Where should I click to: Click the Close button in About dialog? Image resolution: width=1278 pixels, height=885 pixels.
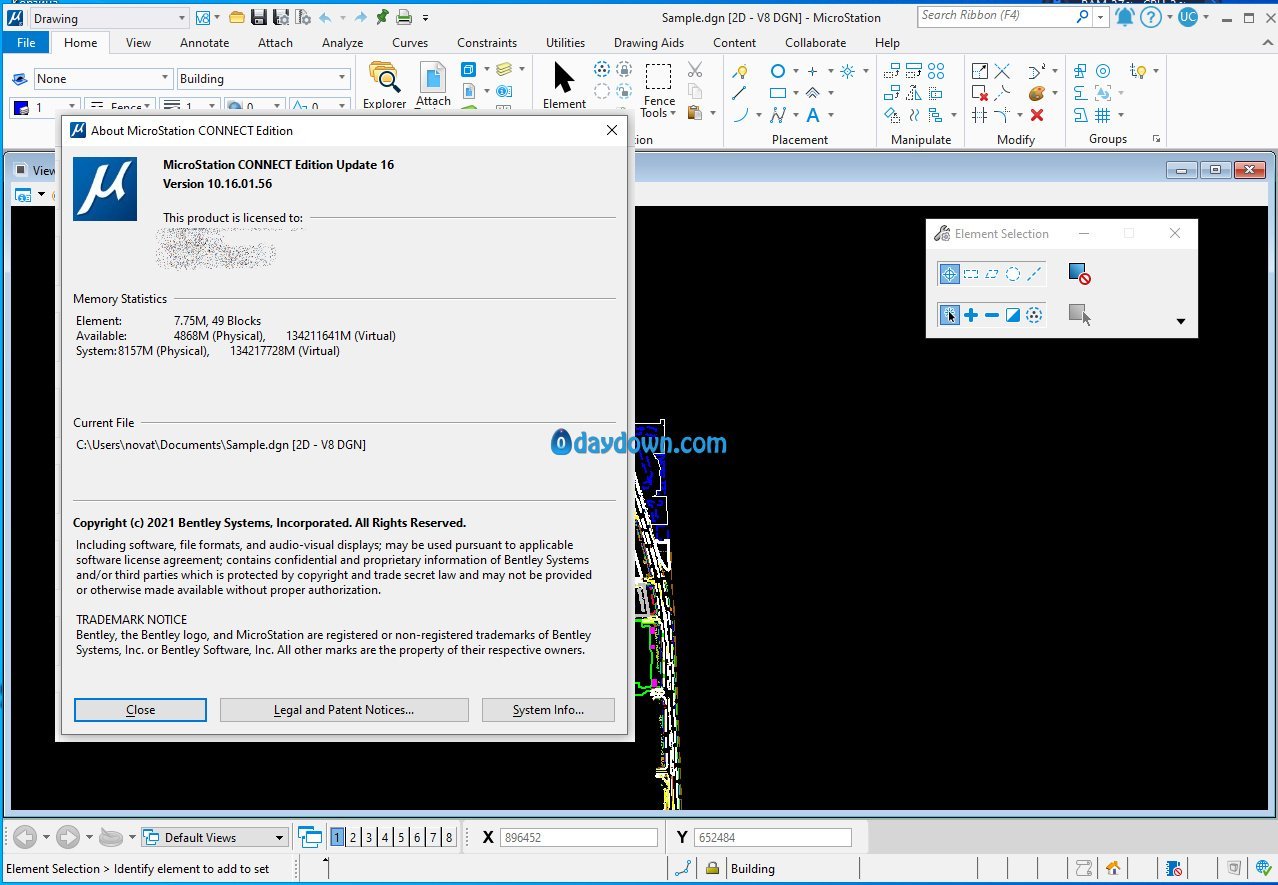(x=140, y=710)
